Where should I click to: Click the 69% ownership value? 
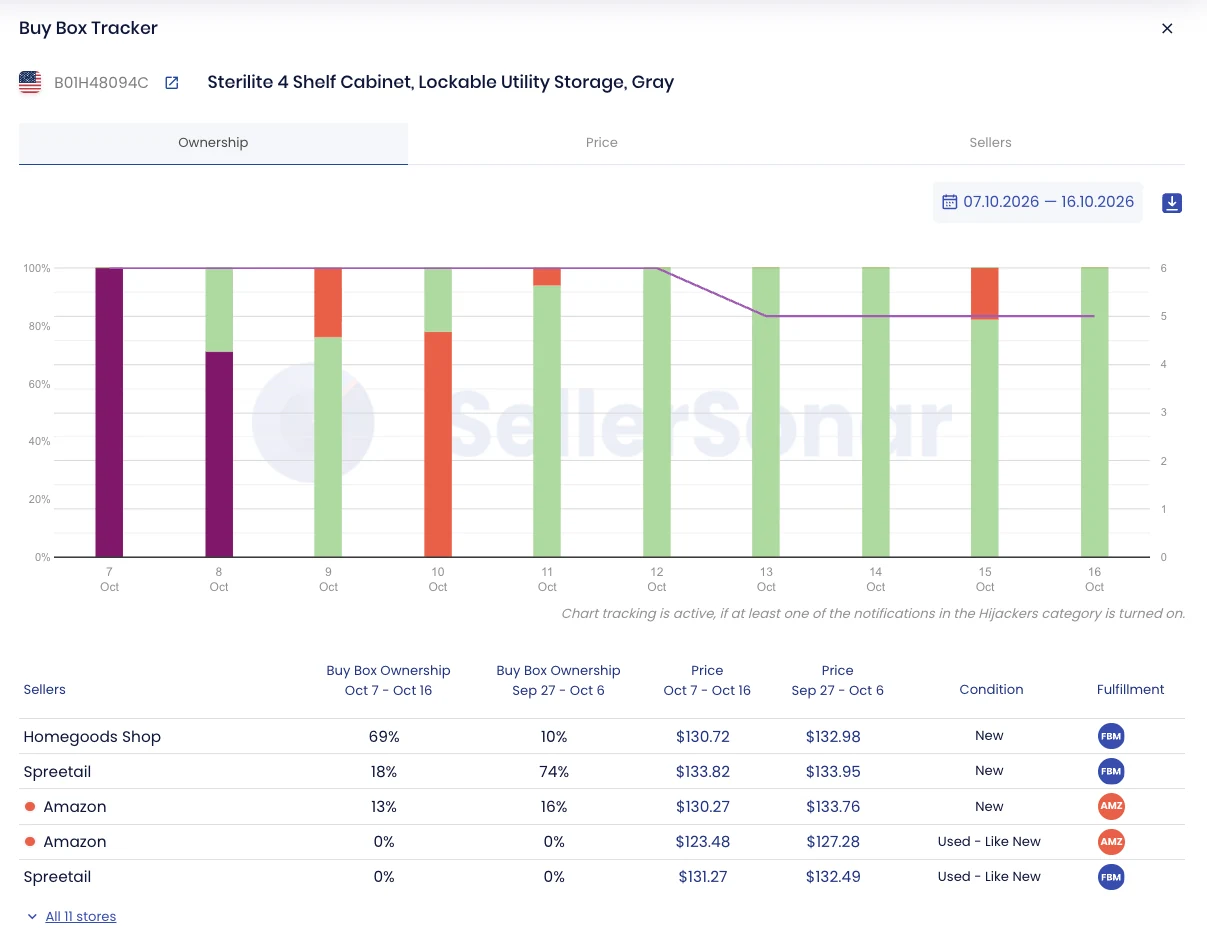(x=384, y=737)
